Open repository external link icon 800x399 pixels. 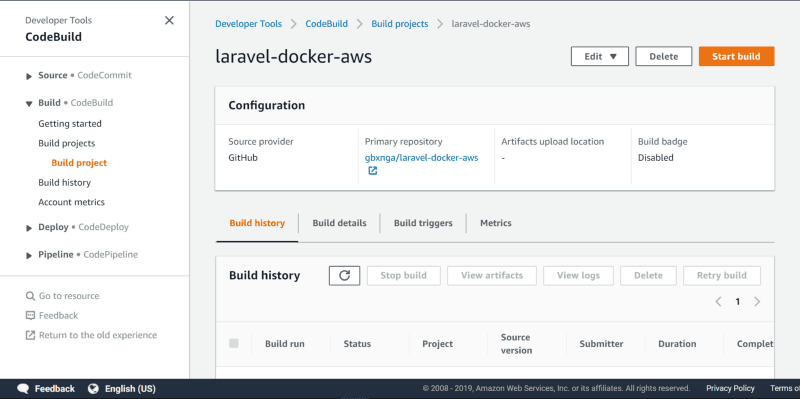372,171
